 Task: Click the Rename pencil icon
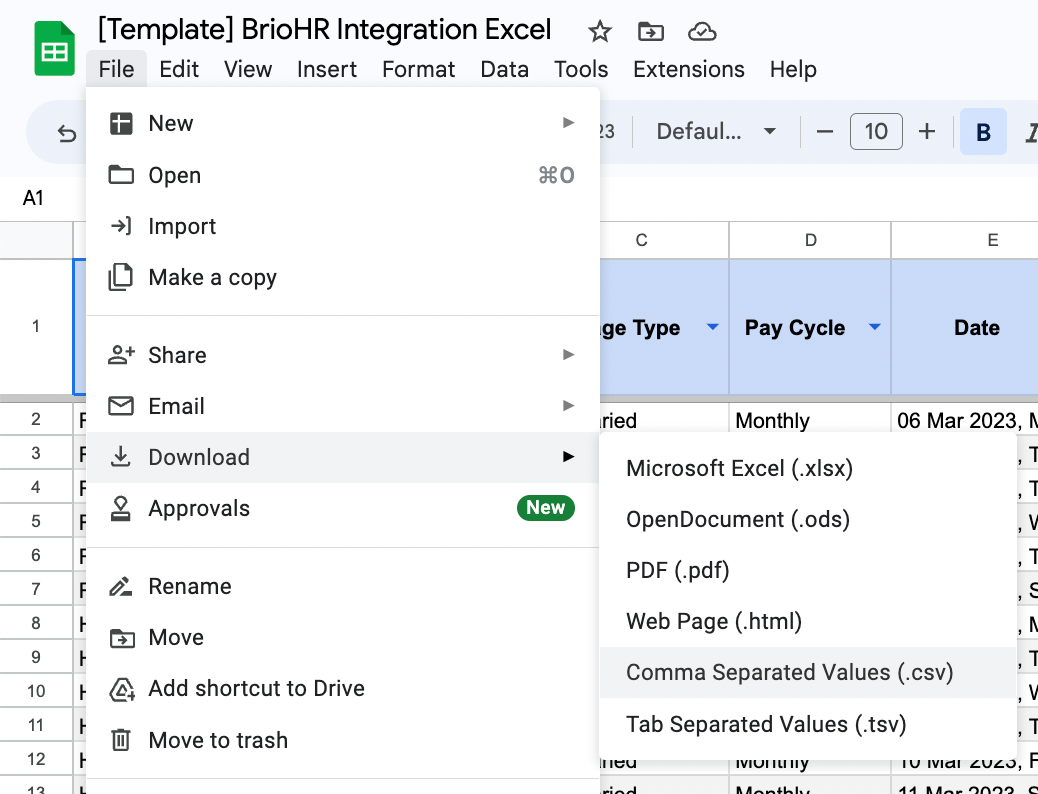point(120,586)
